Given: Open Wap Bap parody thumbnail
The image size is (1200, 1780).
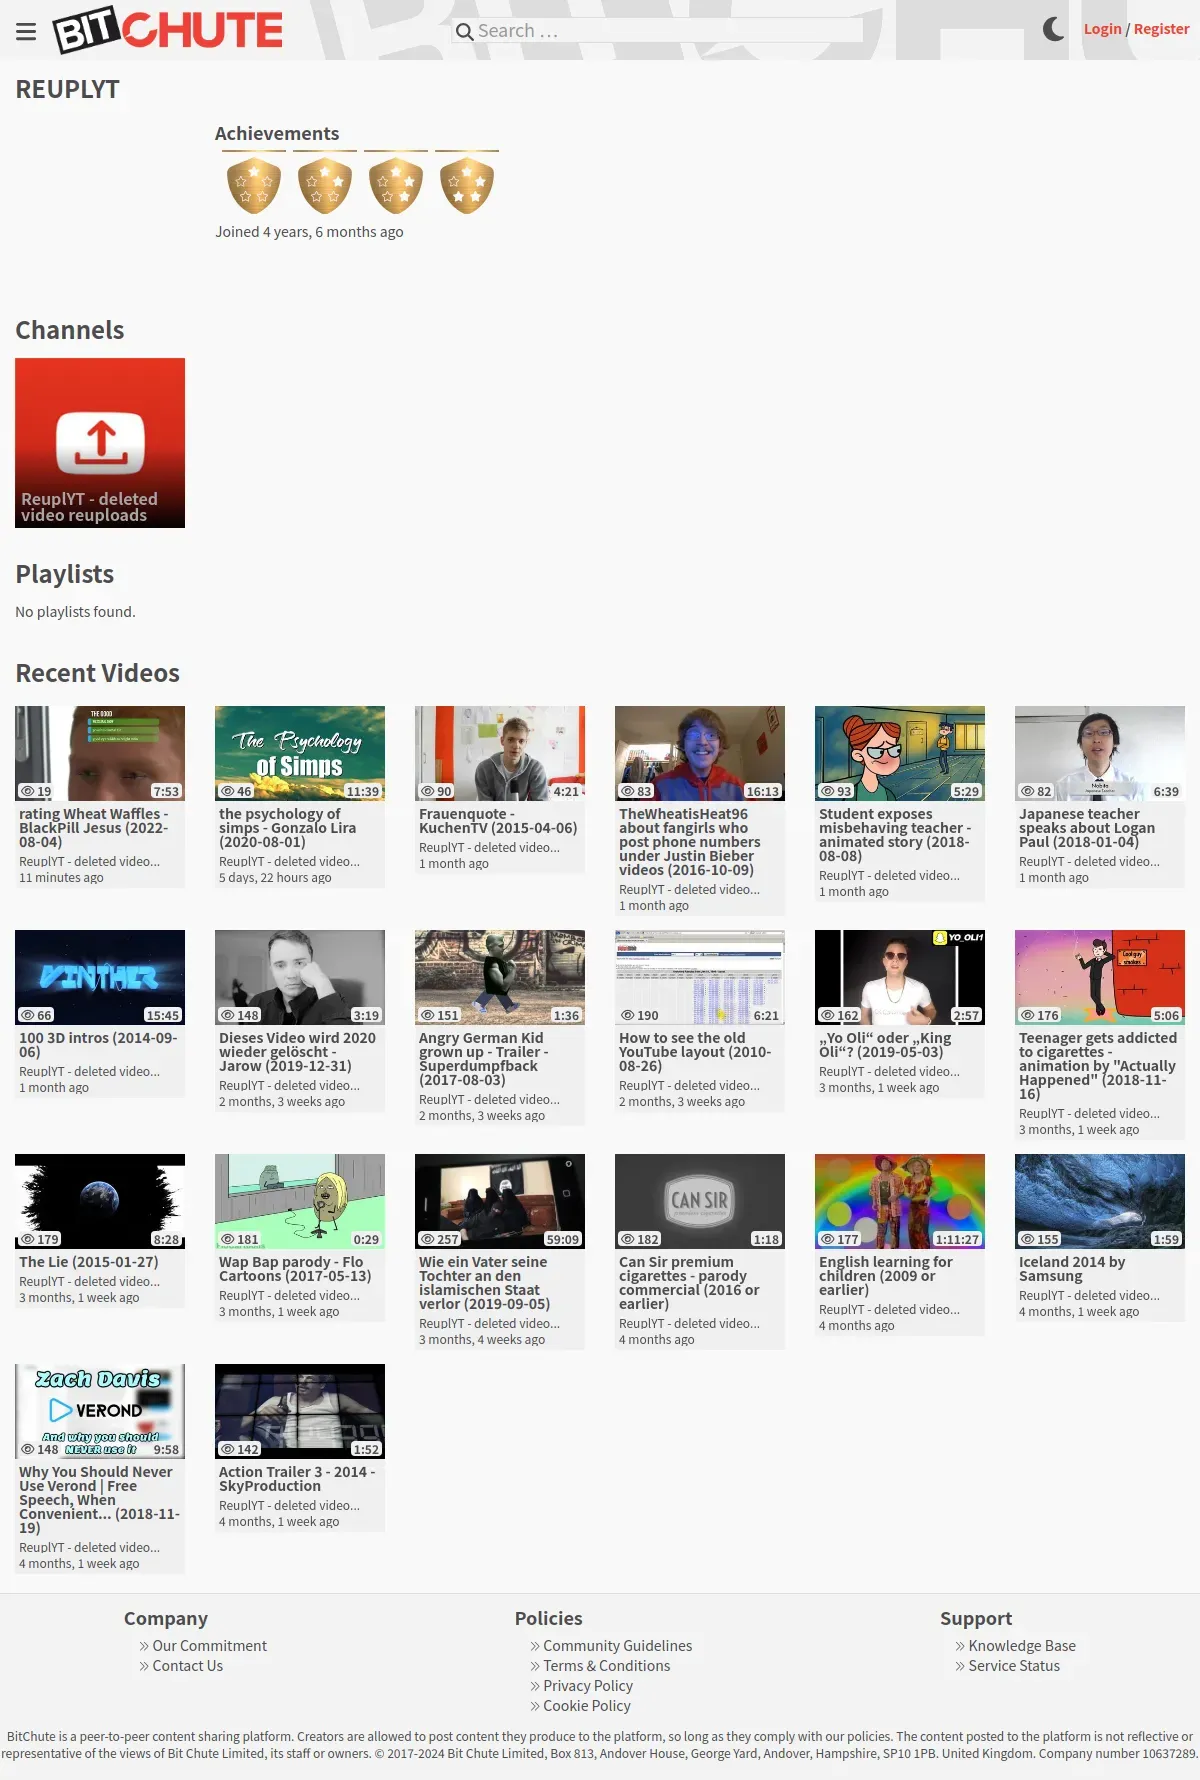Looking at the screenshot, I should pos(300,1201).
